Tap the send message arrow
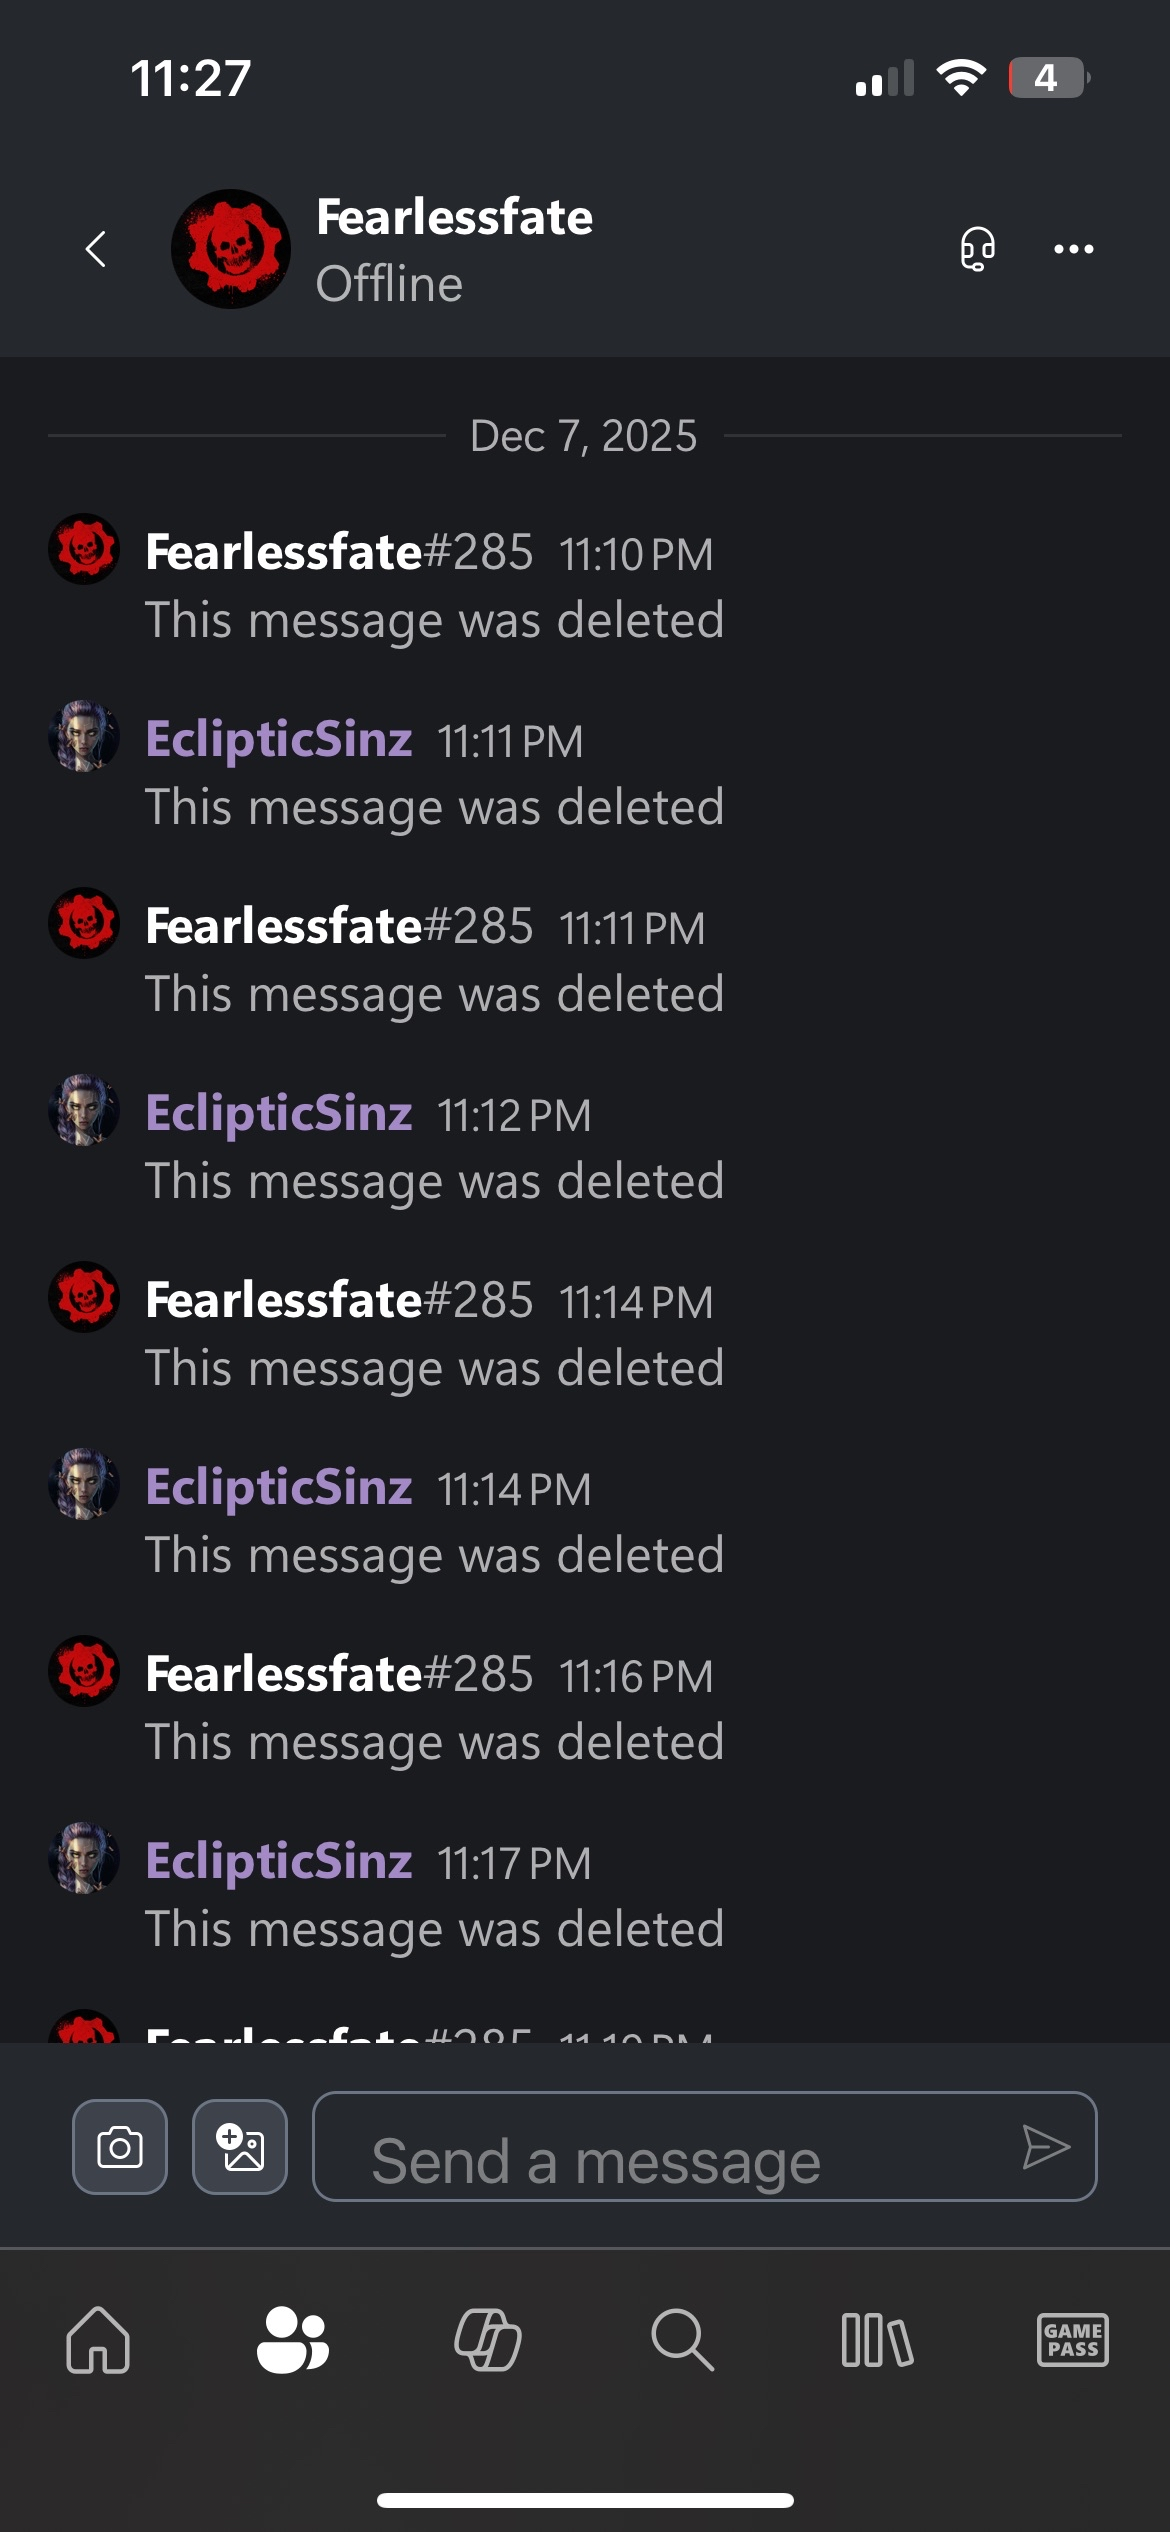Image resolution: width=1170 pixels, height=2532 pixels. (1046, 2147)
